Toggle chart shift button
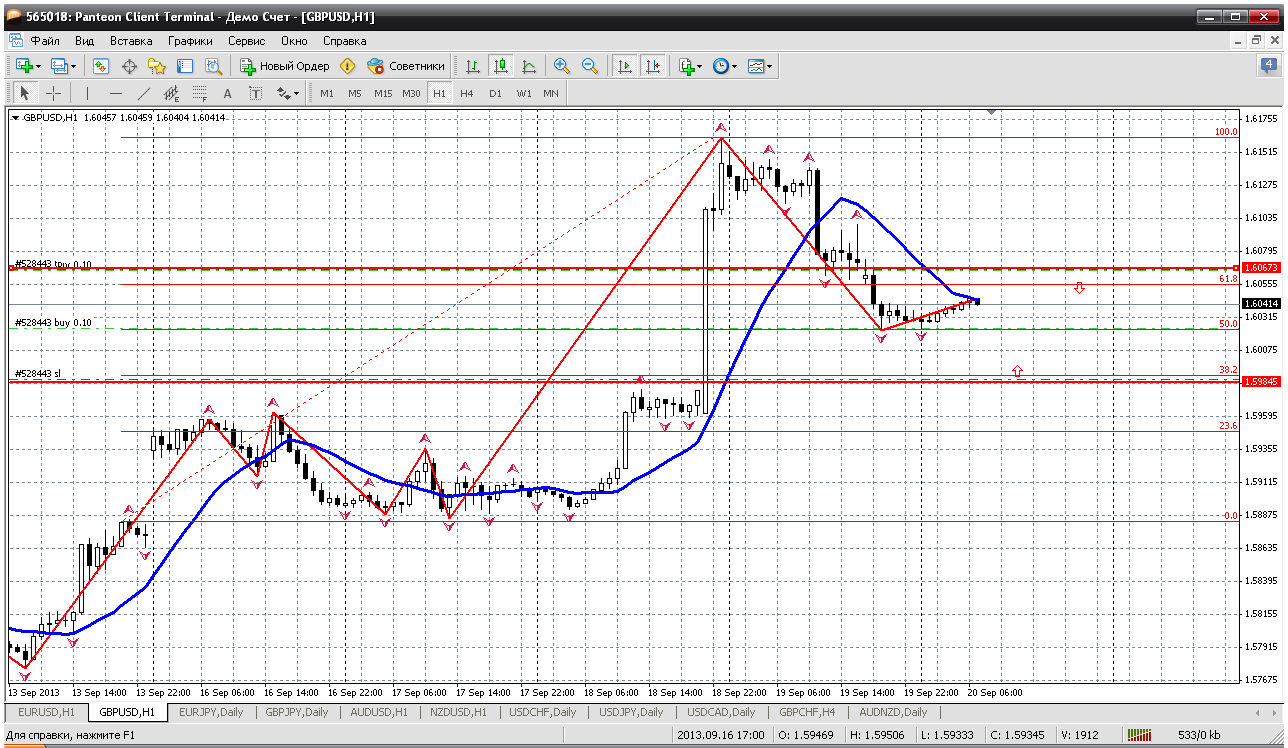 click(x=653, y=66)
